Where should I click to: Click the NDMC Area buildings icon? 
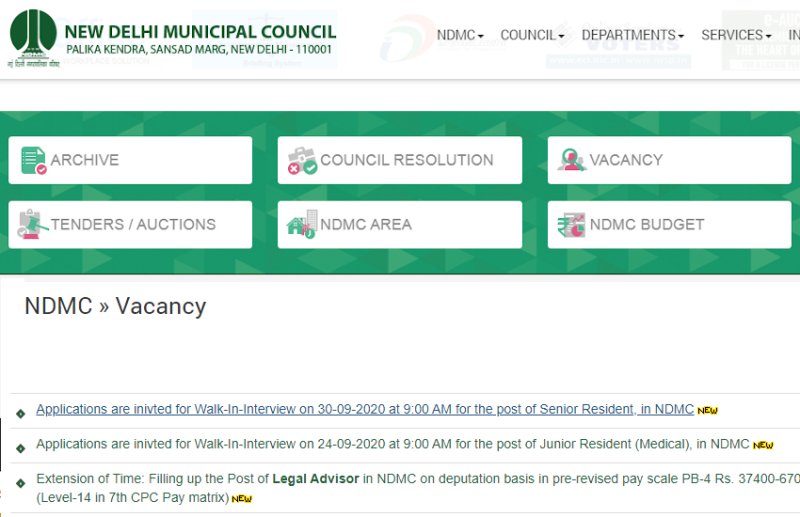tap(302, 224)
